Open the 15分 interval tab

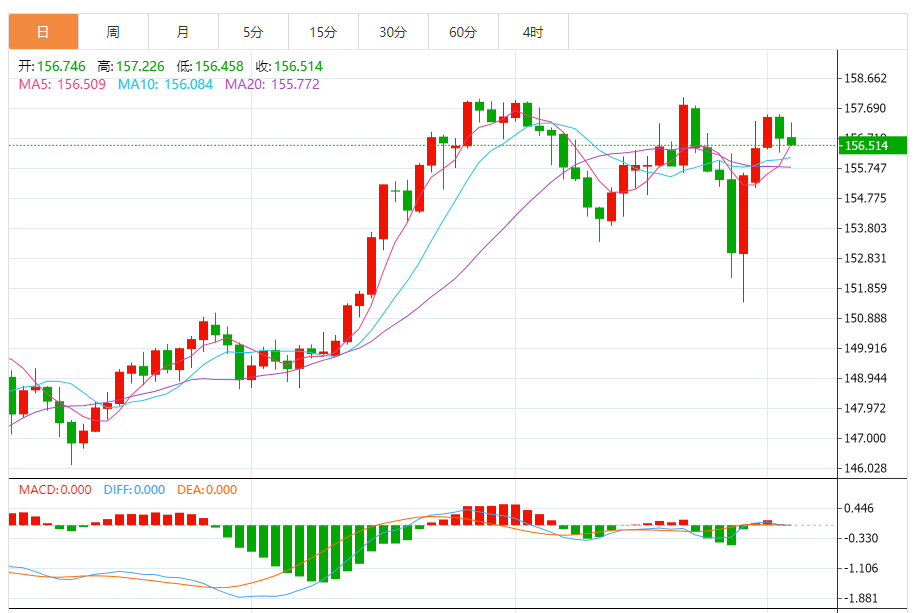coord(323,32)
